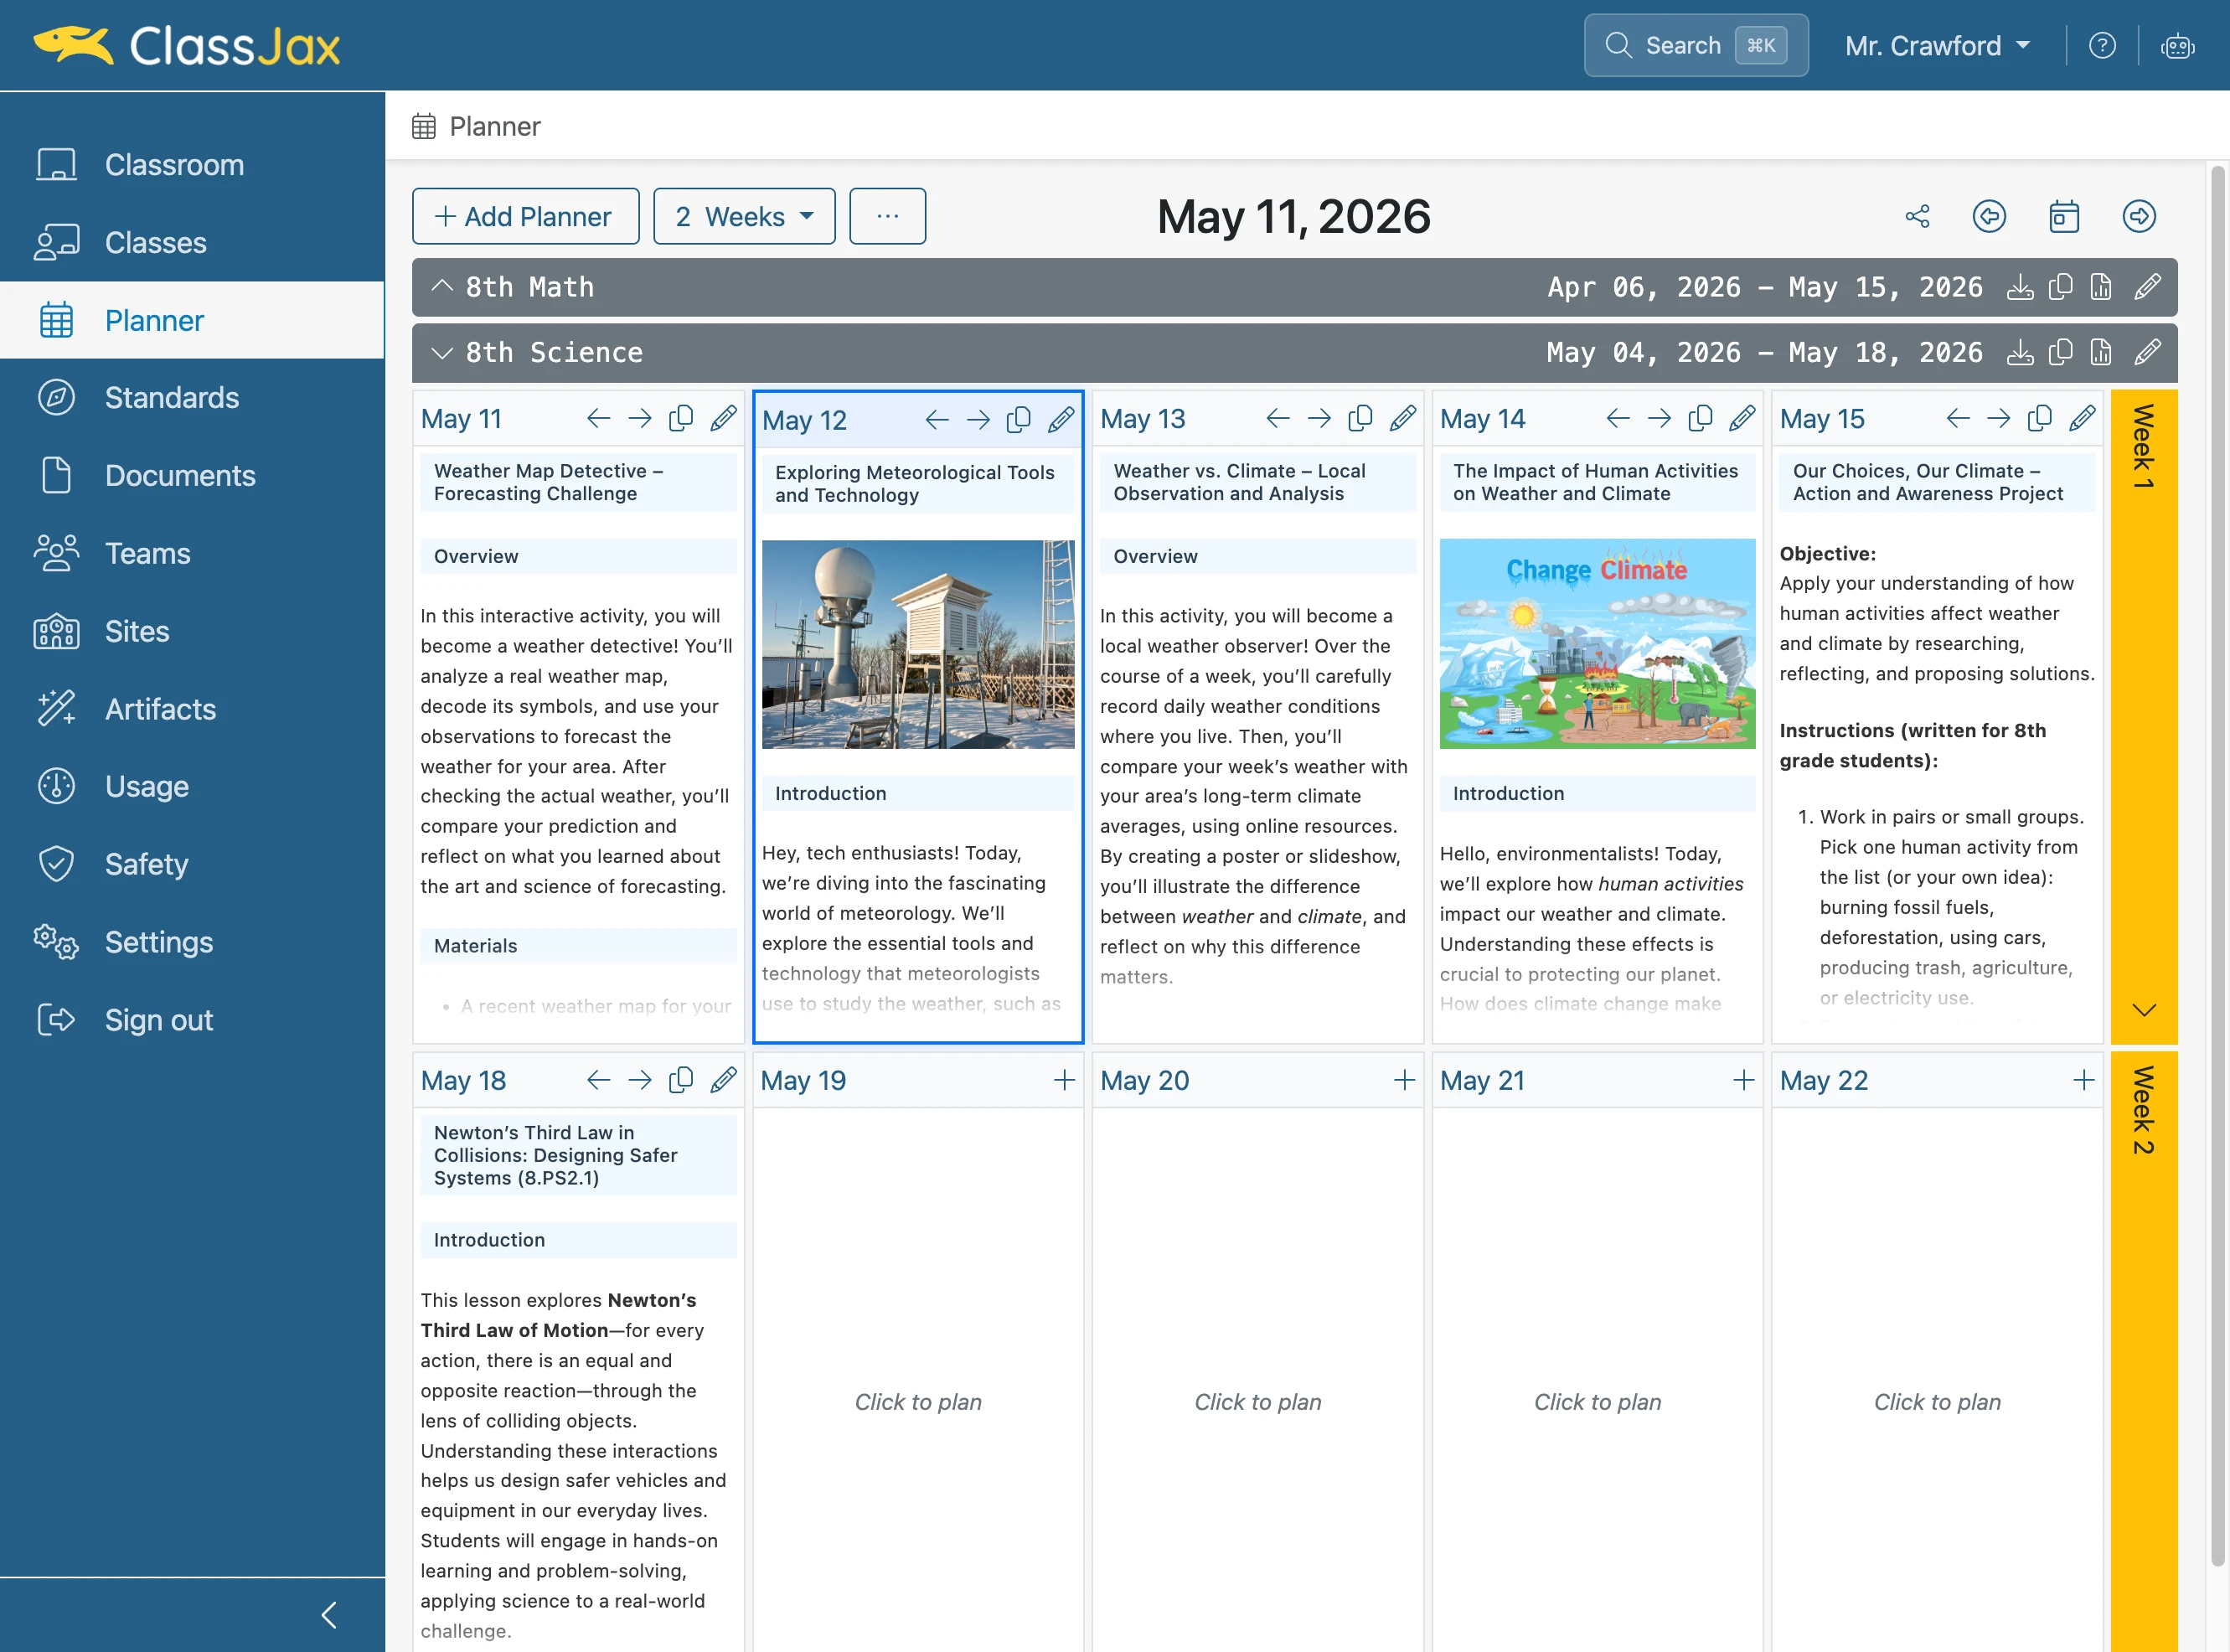
Task: Open the calendar date picker icon
Action: (x=2064, y=216)
